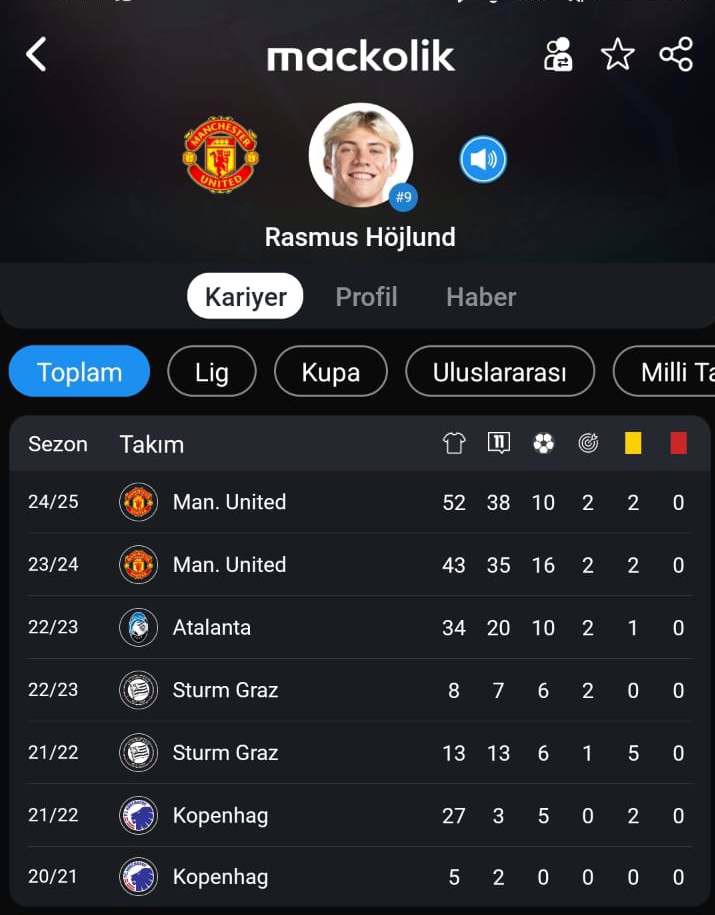Screen dimensions: 715x915
Task: Play name pronunciation speaker icon
Action: click(483, 159)
